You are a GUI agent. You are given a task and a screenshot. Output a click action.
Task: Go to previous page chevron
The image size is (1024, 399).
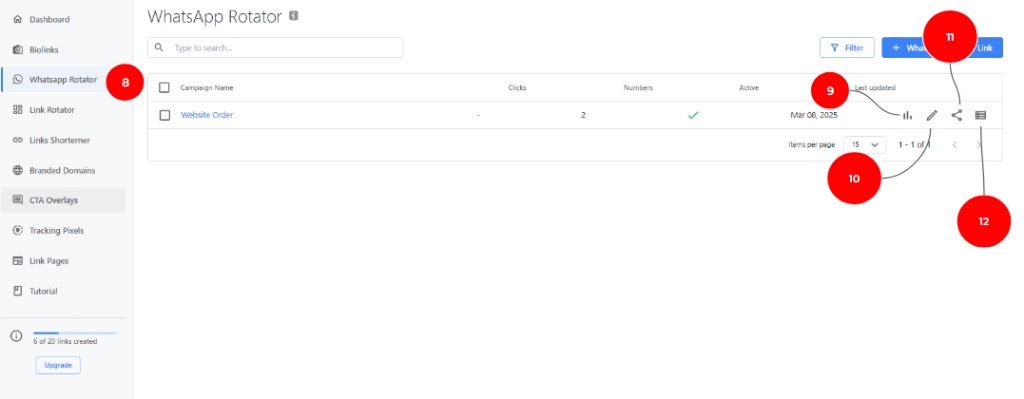(954, 144)
